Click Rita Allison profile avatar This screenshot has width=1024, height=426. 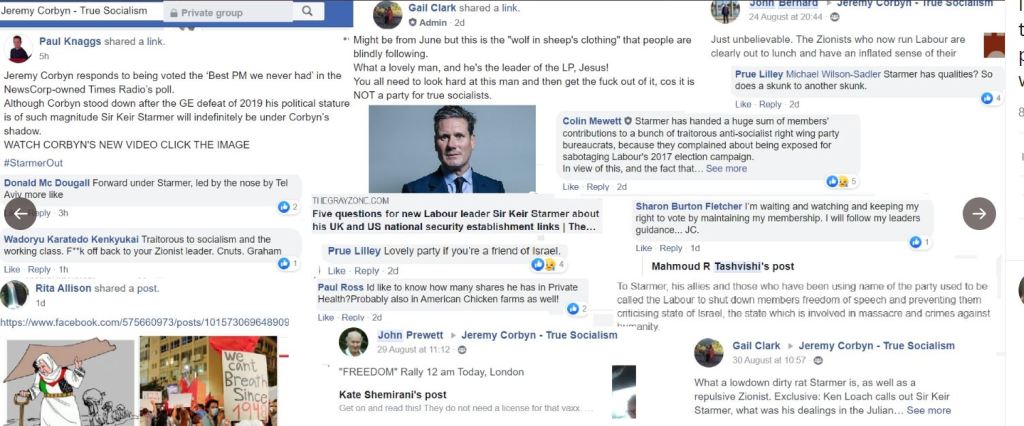pyautogui.click(x=15, y=293)
